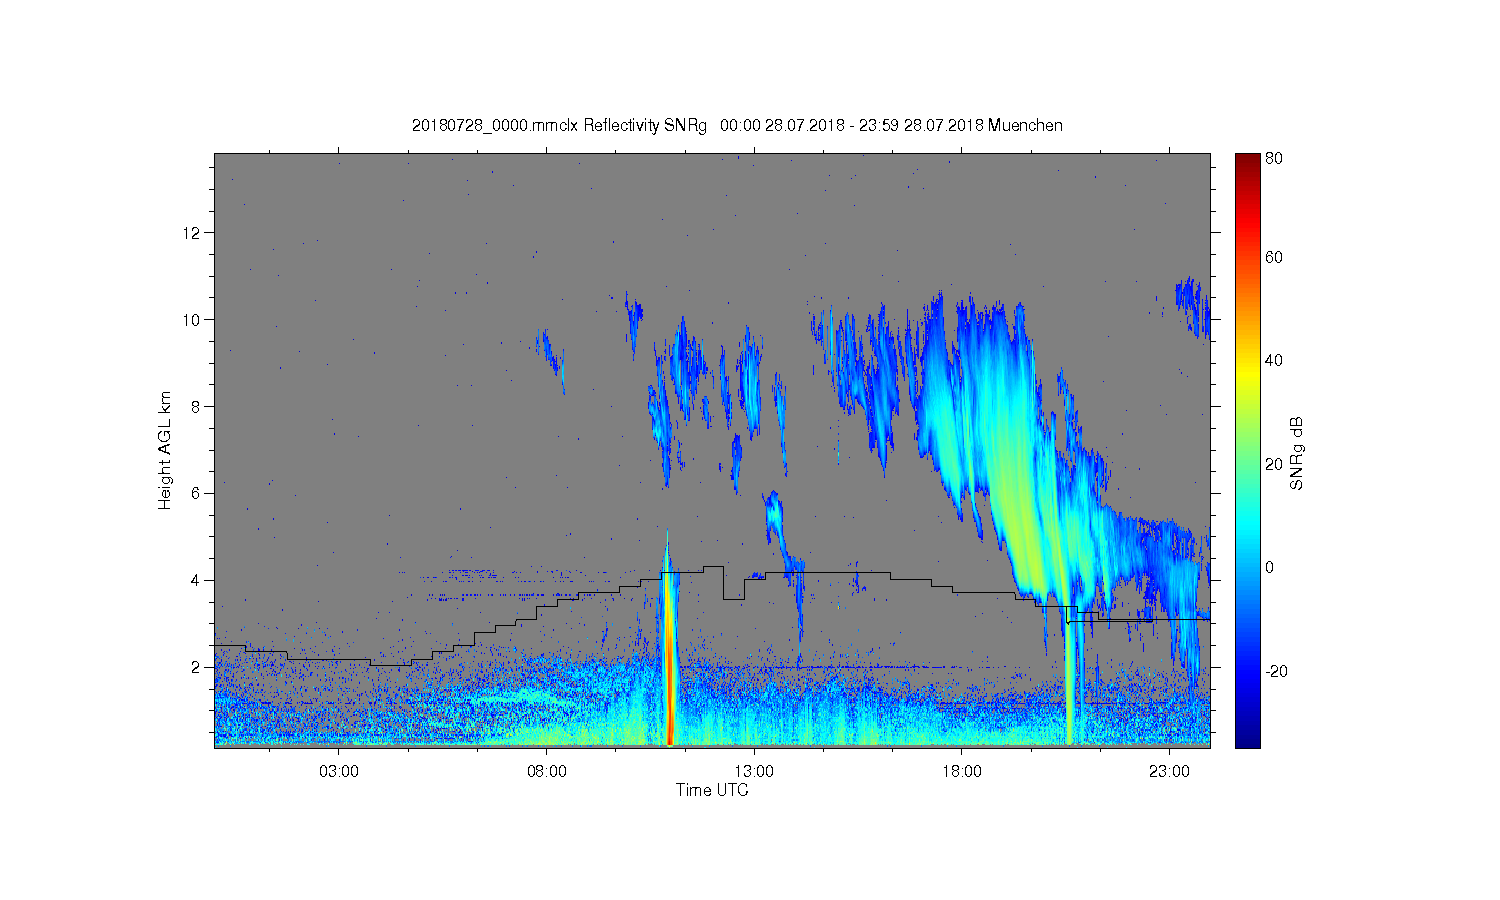Click the small cloud patch at top right near 23:30
Image resolution: width=1500 pixels, height=900 pixels.
1192,307
